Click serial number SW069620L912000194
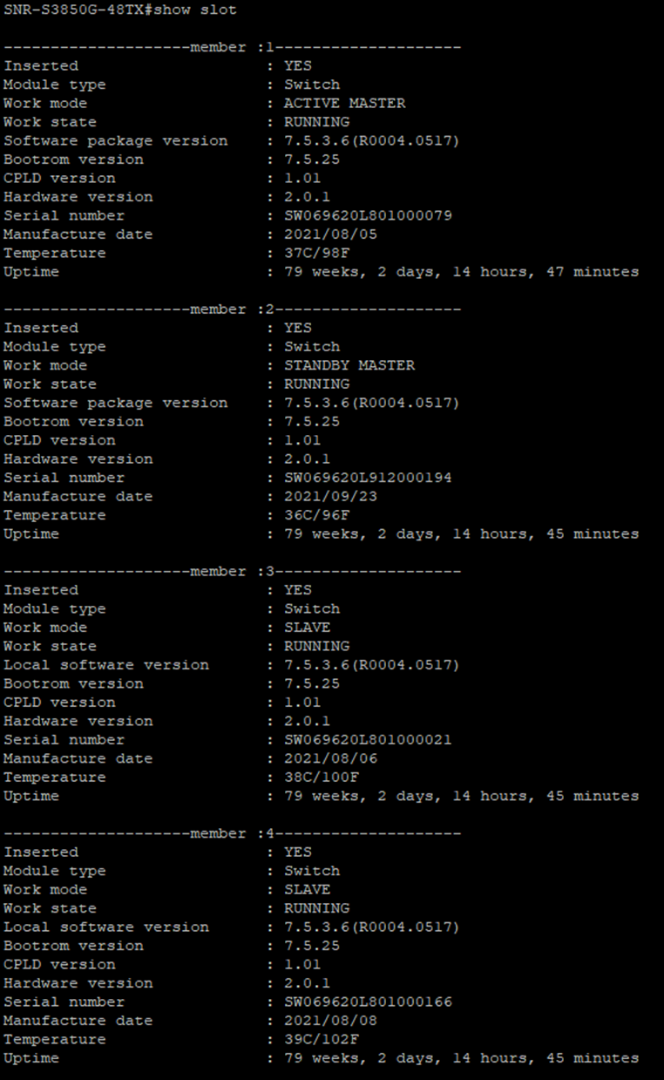Screen dimensions: 664x1080 (368, 478)
